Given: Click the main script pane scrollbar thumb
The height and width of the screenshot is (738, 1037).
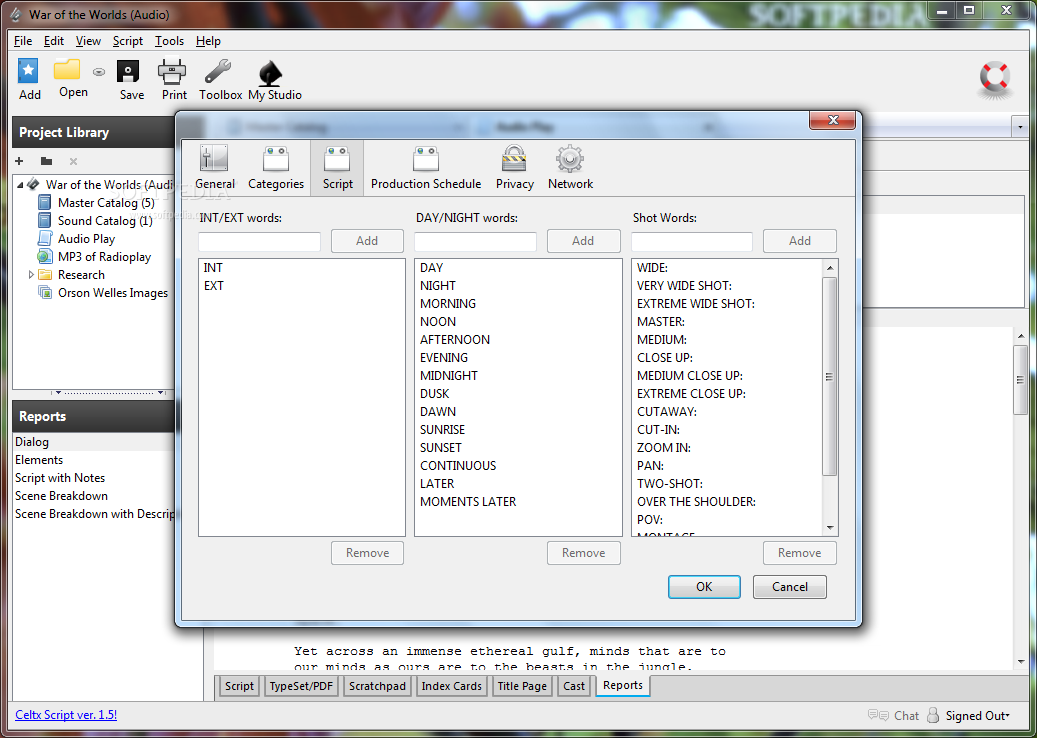Looking at the screenshot, I should click(x=1020, y=380).
